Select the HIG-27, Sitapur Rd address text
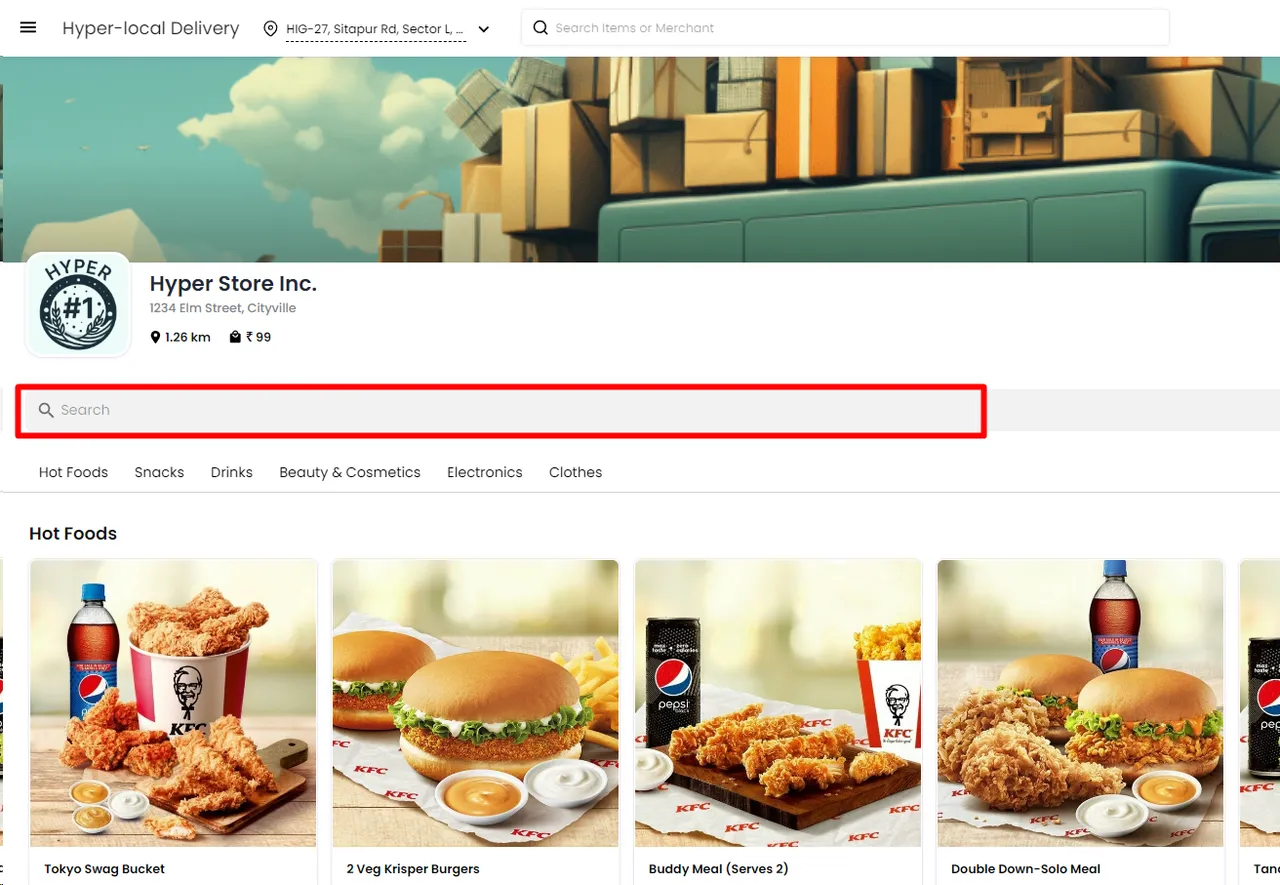 (x=375, y=29)
